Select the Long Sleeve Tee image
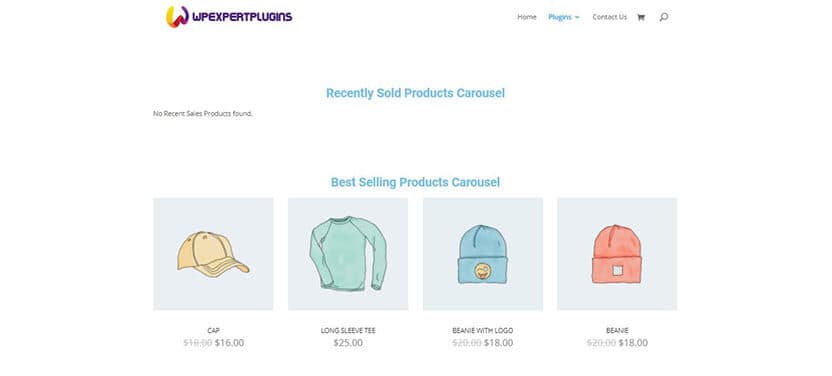 [x=348, y=254]
